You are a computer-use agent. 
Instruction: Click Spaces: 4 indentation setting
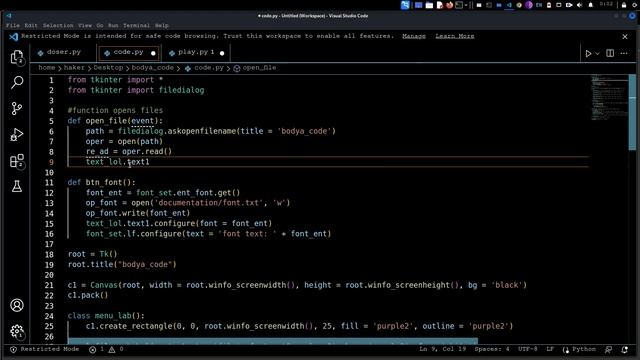[x=492, y=349]
